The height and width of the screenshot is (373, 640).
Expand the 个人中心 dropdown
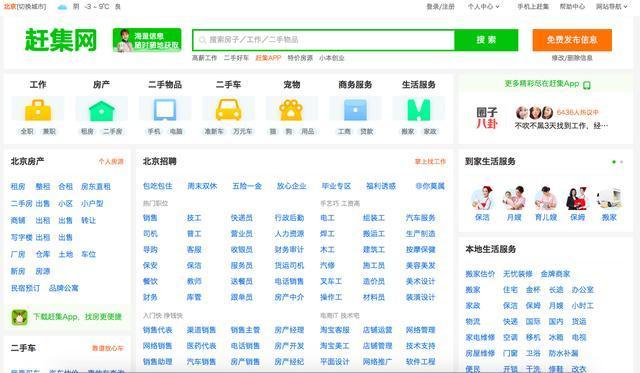483,7
